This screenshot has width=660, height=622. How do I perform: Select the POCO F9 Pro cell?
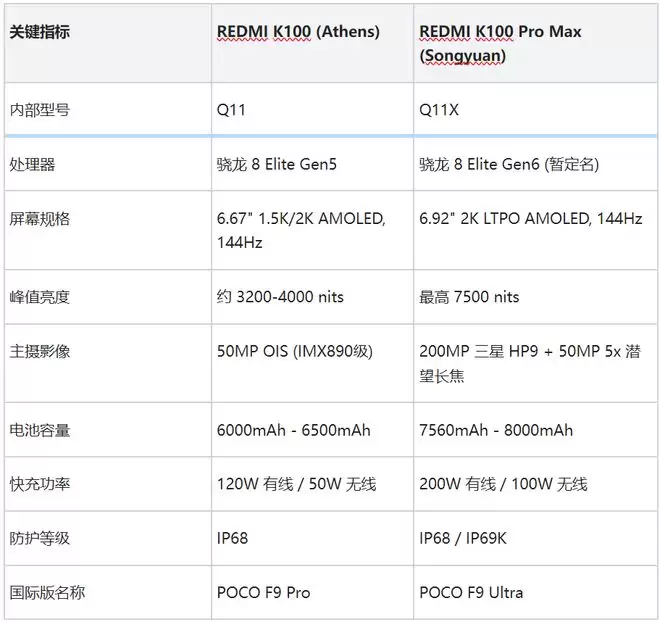tap(263, 592)
